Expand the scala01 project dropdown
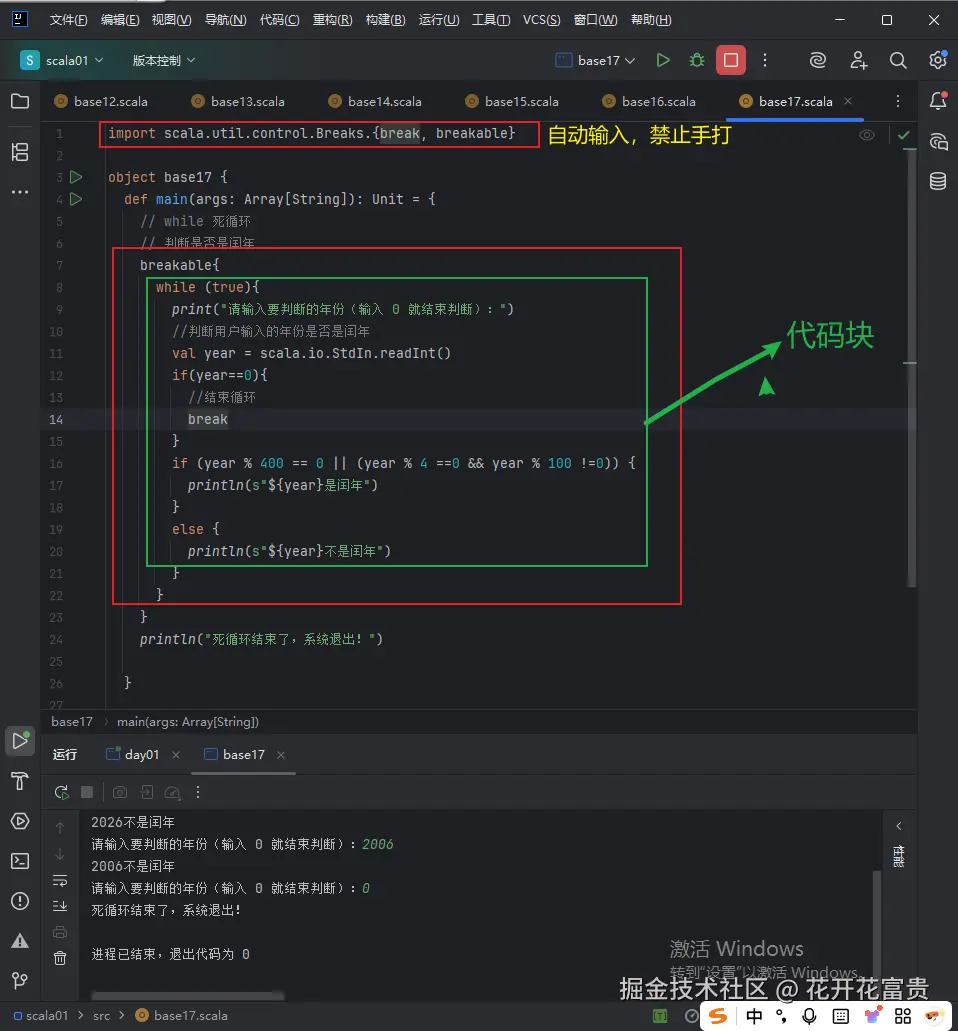The image size is (958, 1031). pos(62,60)
